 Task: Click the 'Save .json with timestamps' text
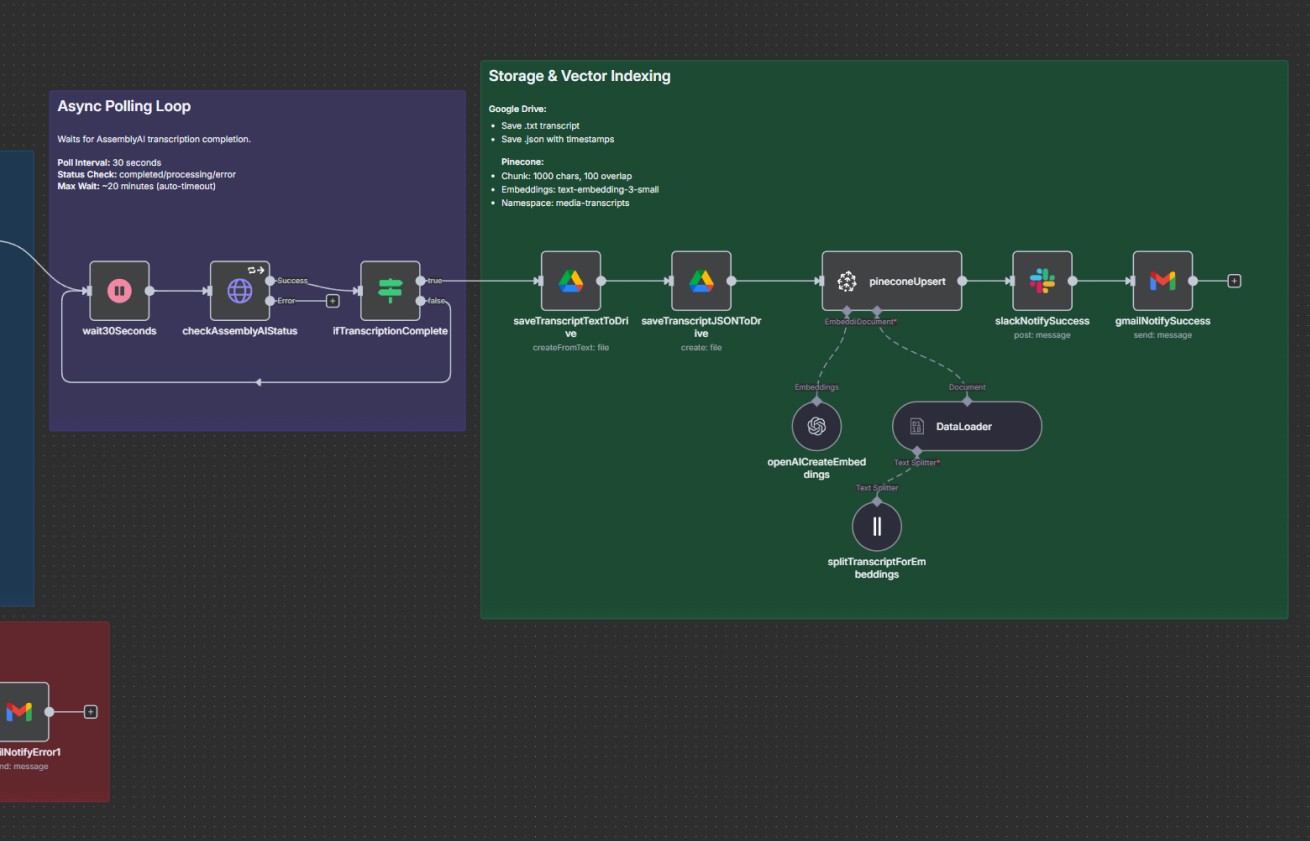[x=557, y=139]
